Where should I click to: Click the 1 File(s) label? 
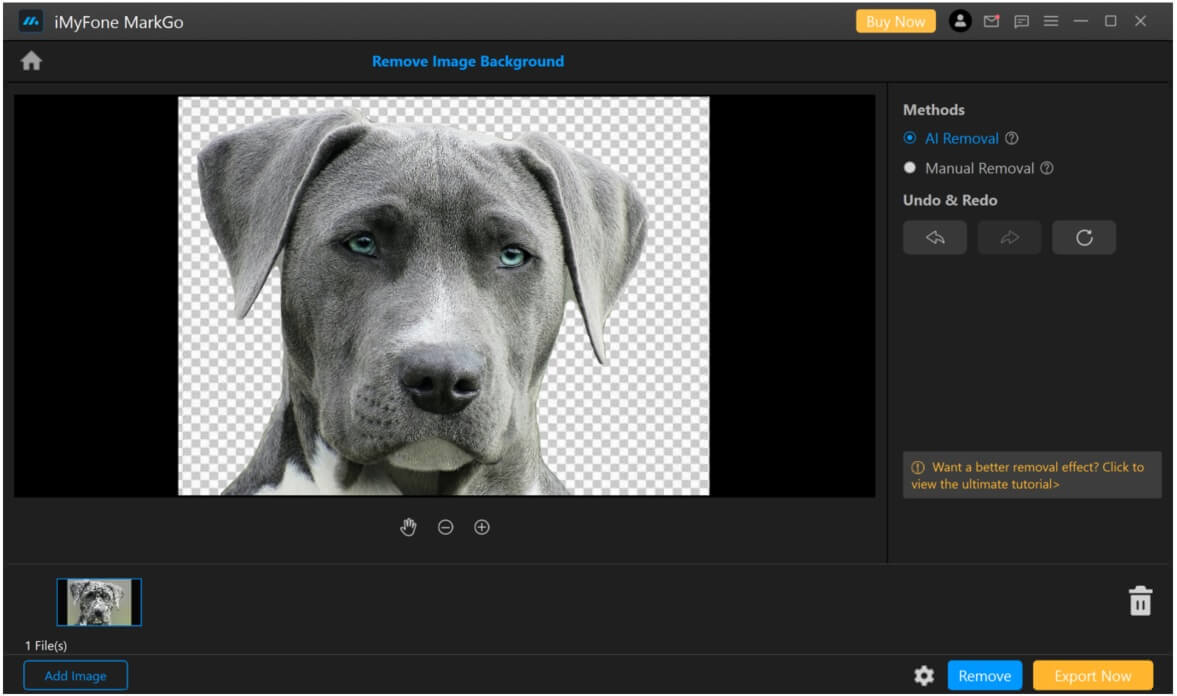coord(46,646)
